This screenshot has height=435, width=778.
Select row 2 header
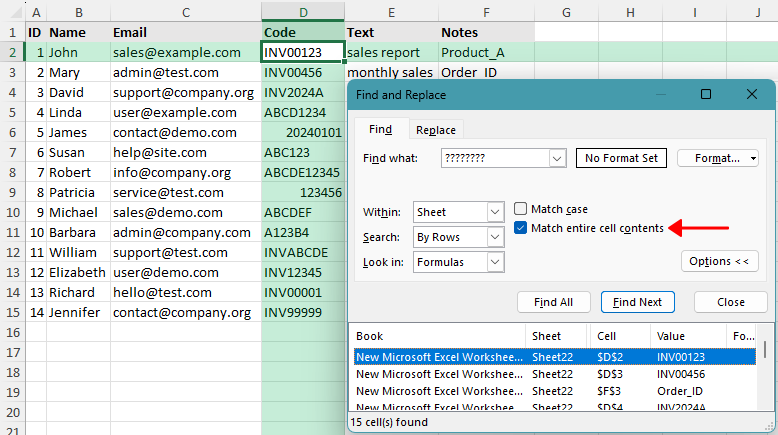coord(12,53)
